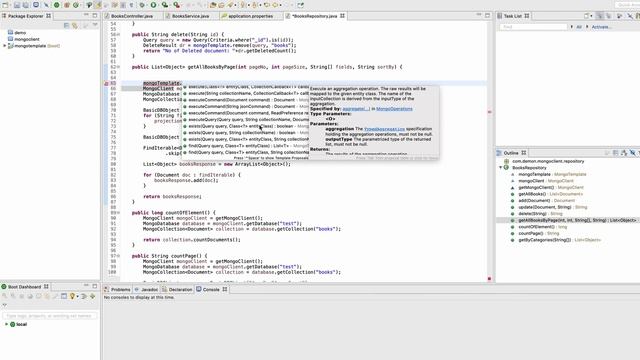Click the external window icon in toolbar
The width and height of the screenshot is (640, 360).
point(300,5)
